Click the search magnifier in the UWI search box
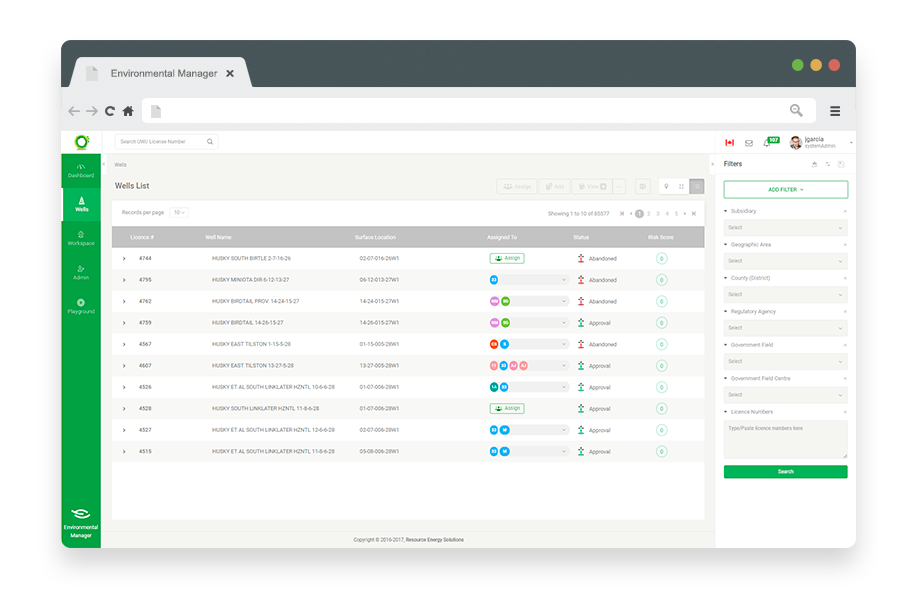 (210, 142)
